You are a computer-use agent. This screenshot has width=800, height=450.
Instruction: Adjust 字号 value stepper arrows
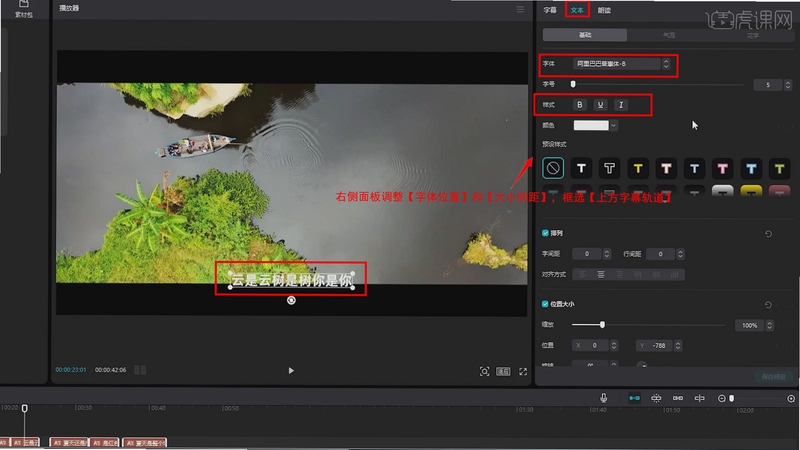788,85
